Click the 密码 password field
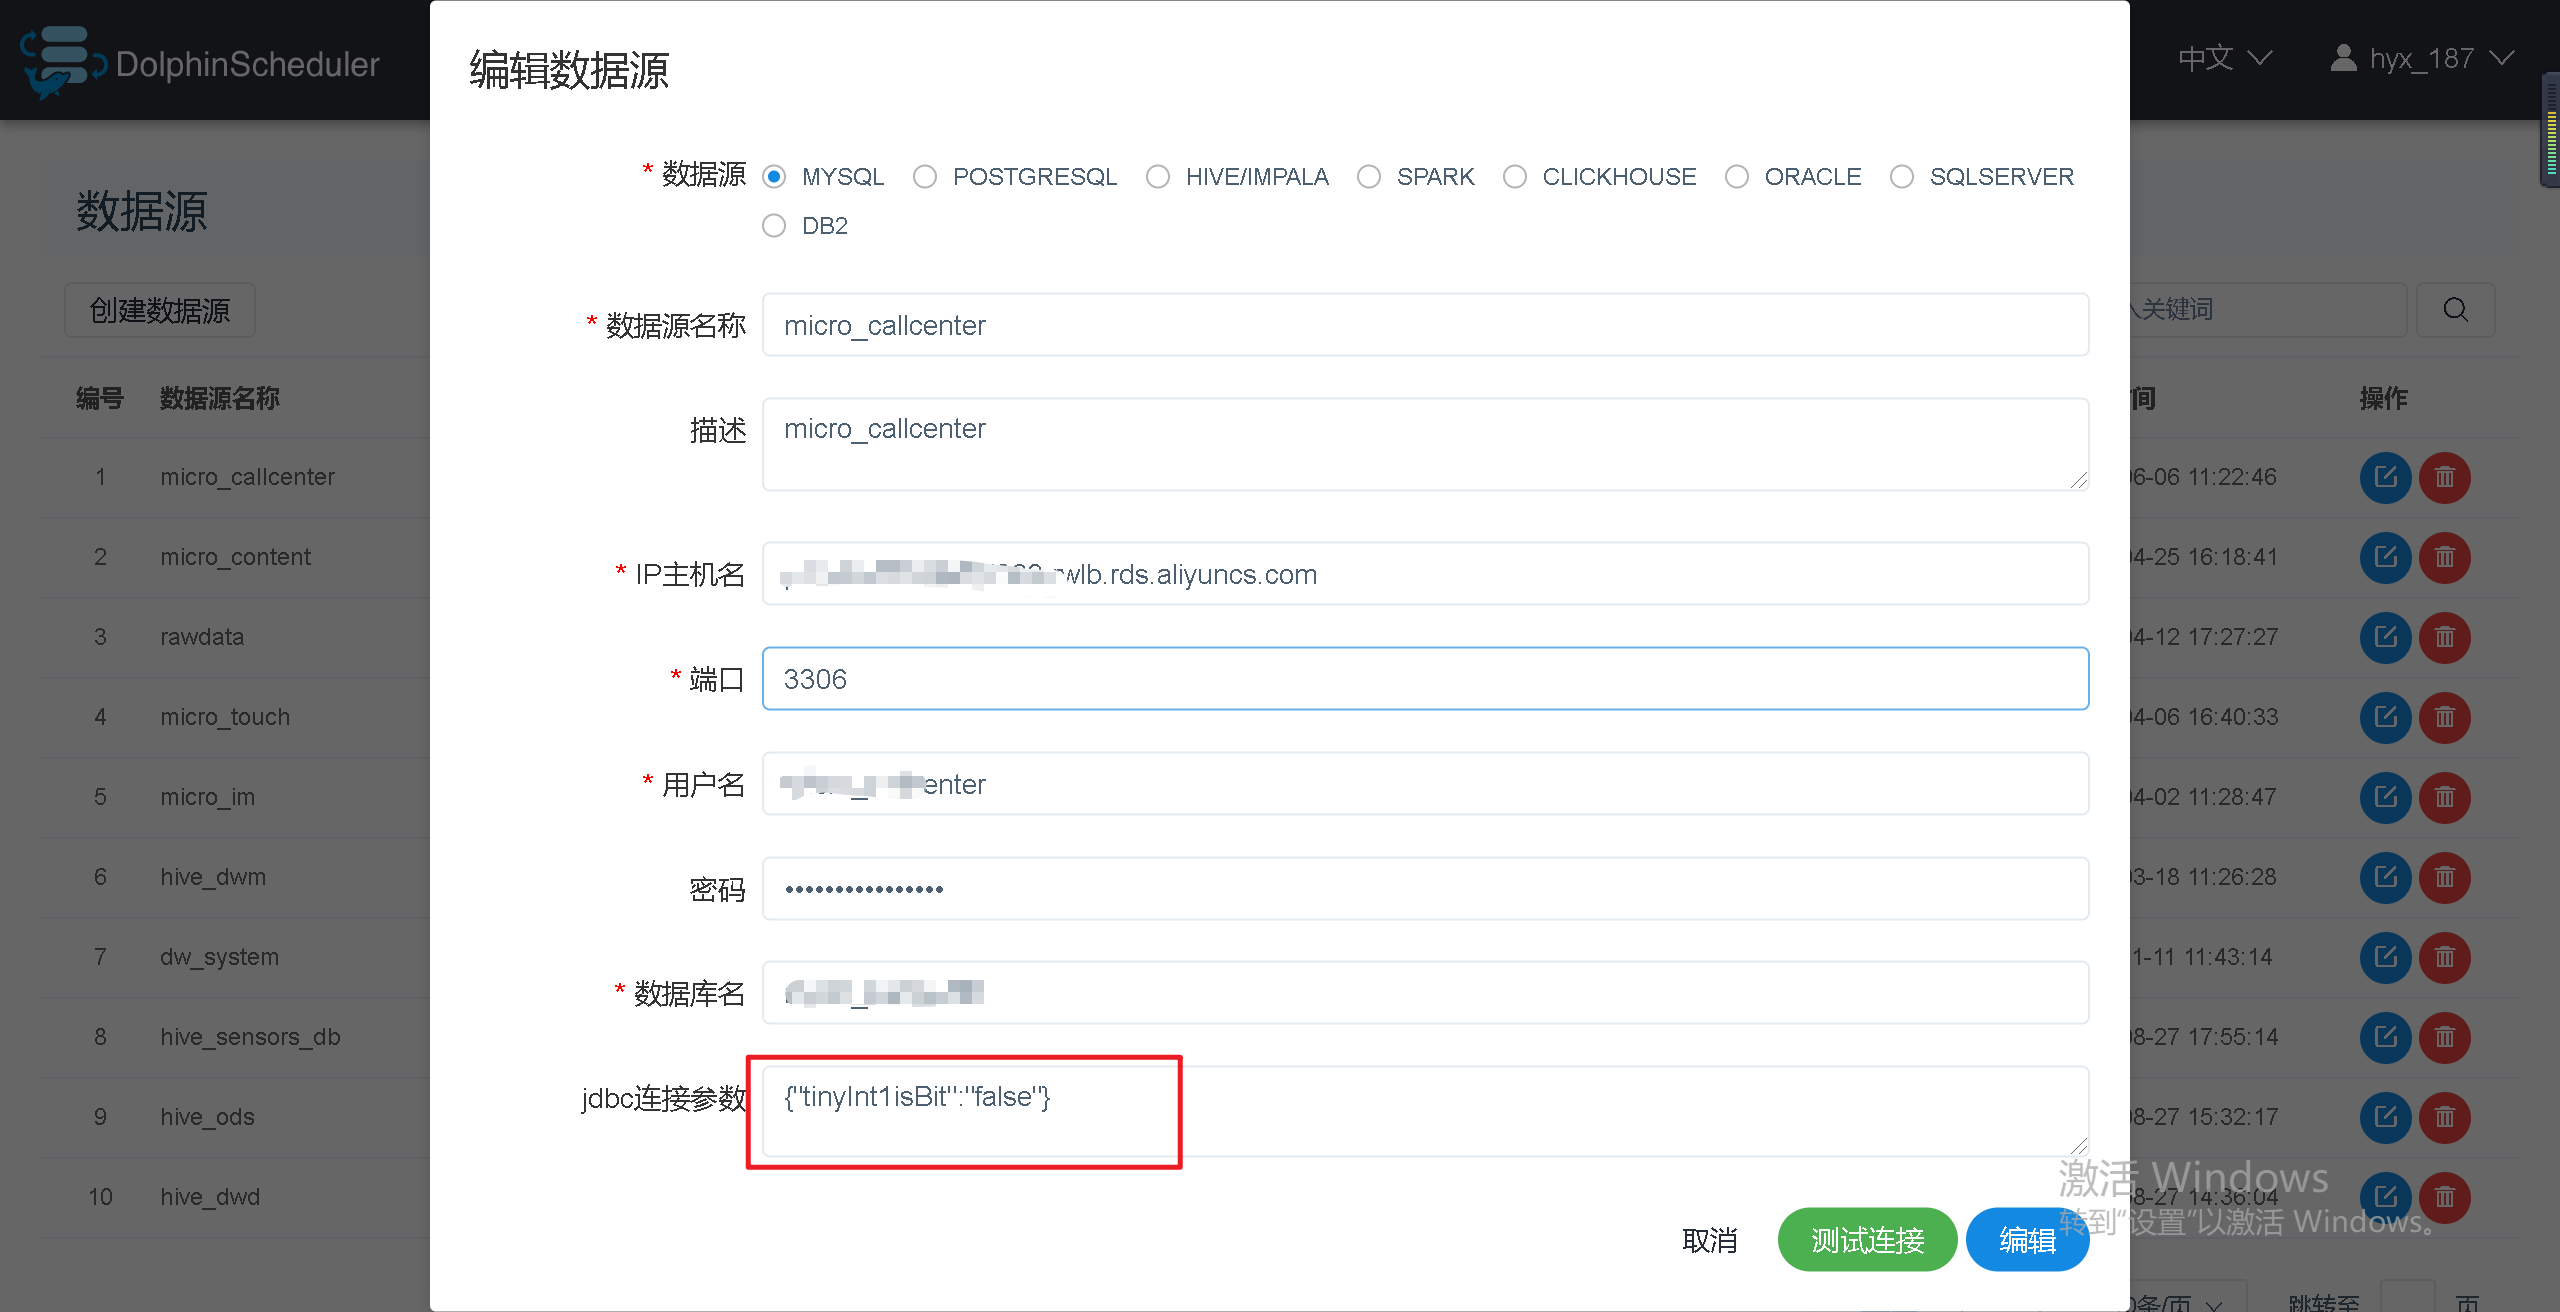The height and width of the screenshot is (1312, 2560). tap(1425, 889)
